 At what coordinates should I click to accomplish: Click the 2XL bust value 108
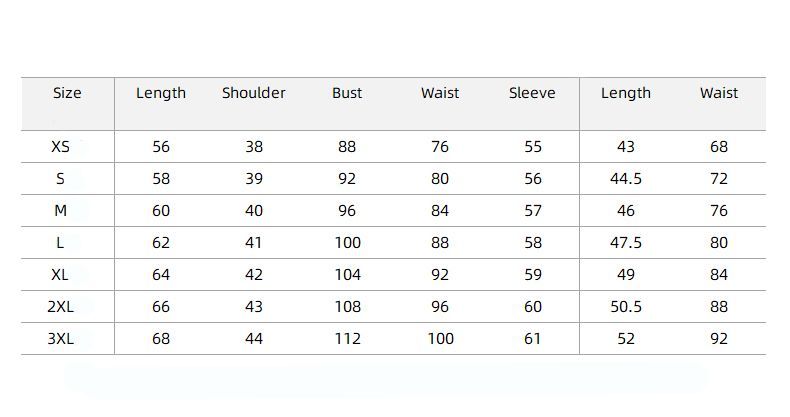coord(347,307)
